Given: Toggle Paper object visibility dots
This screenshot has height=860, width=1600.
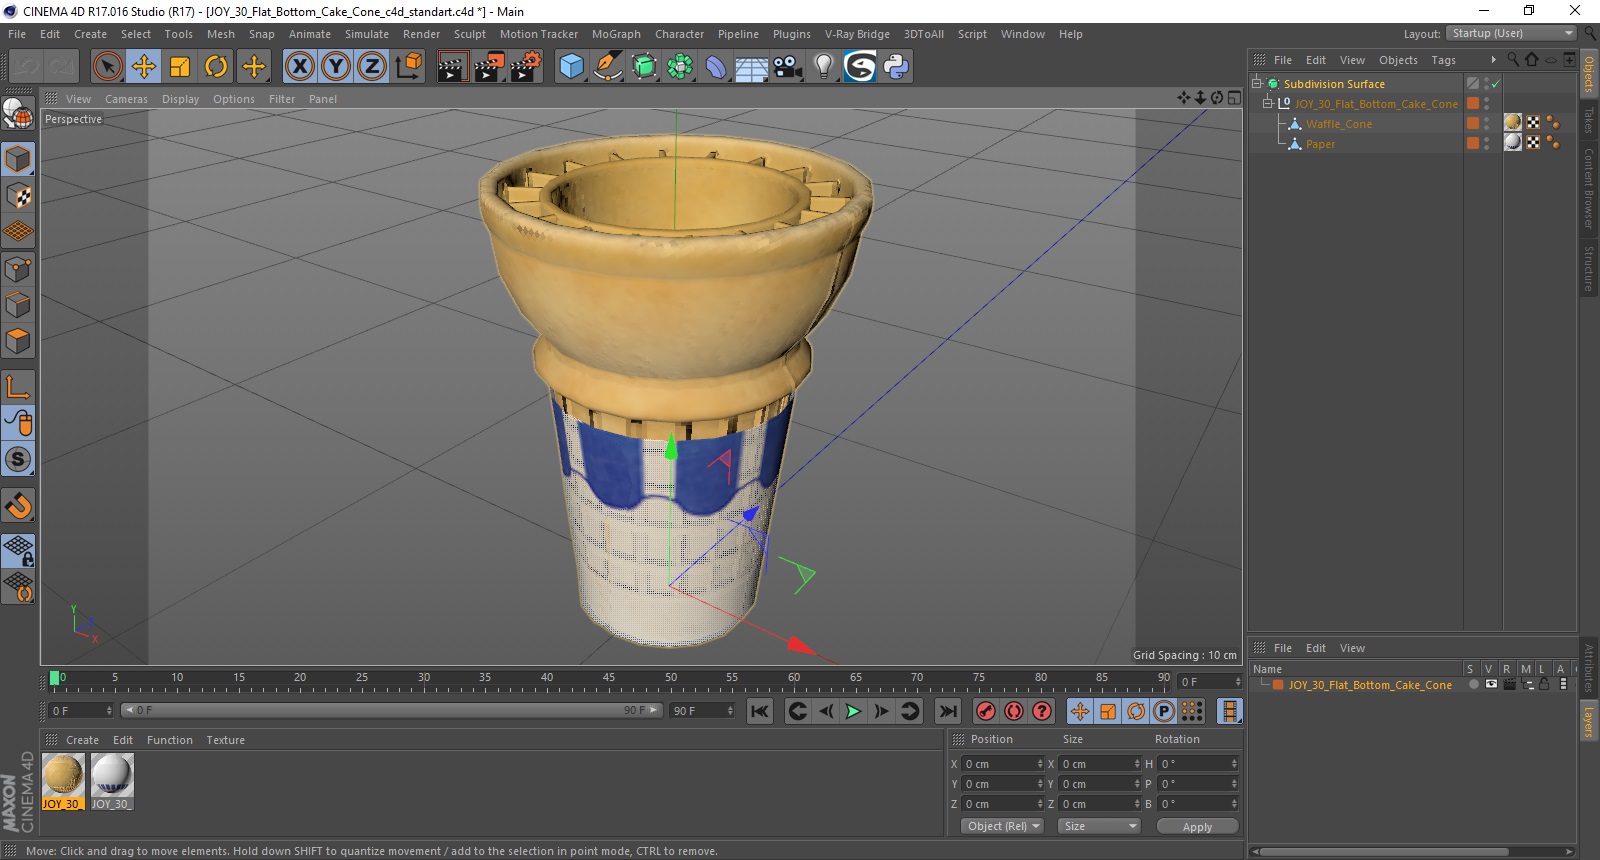Looking at the screenshot, I should pyautogui.click(x=1486, y=144).
